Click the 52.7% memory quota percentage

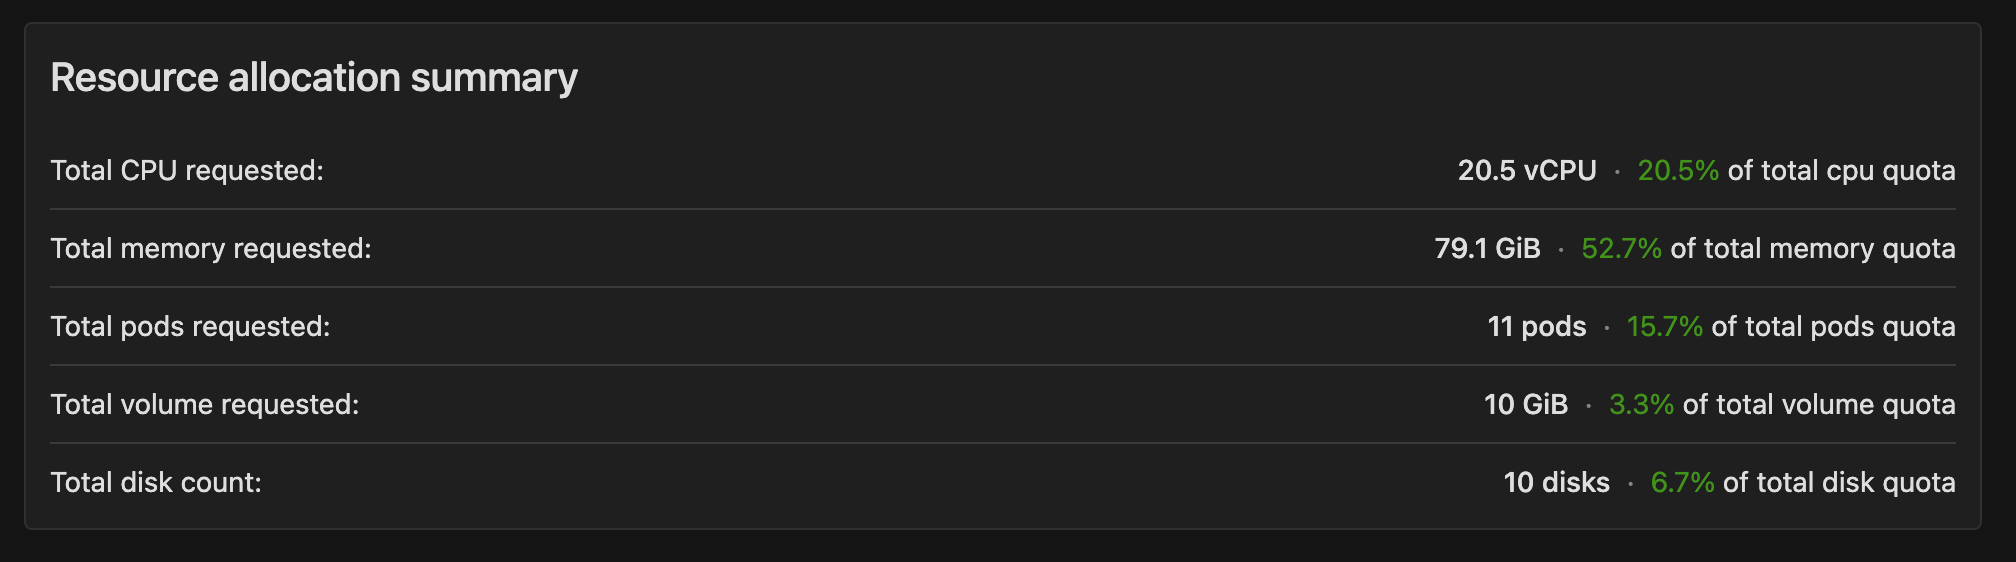pos(1621,249)
